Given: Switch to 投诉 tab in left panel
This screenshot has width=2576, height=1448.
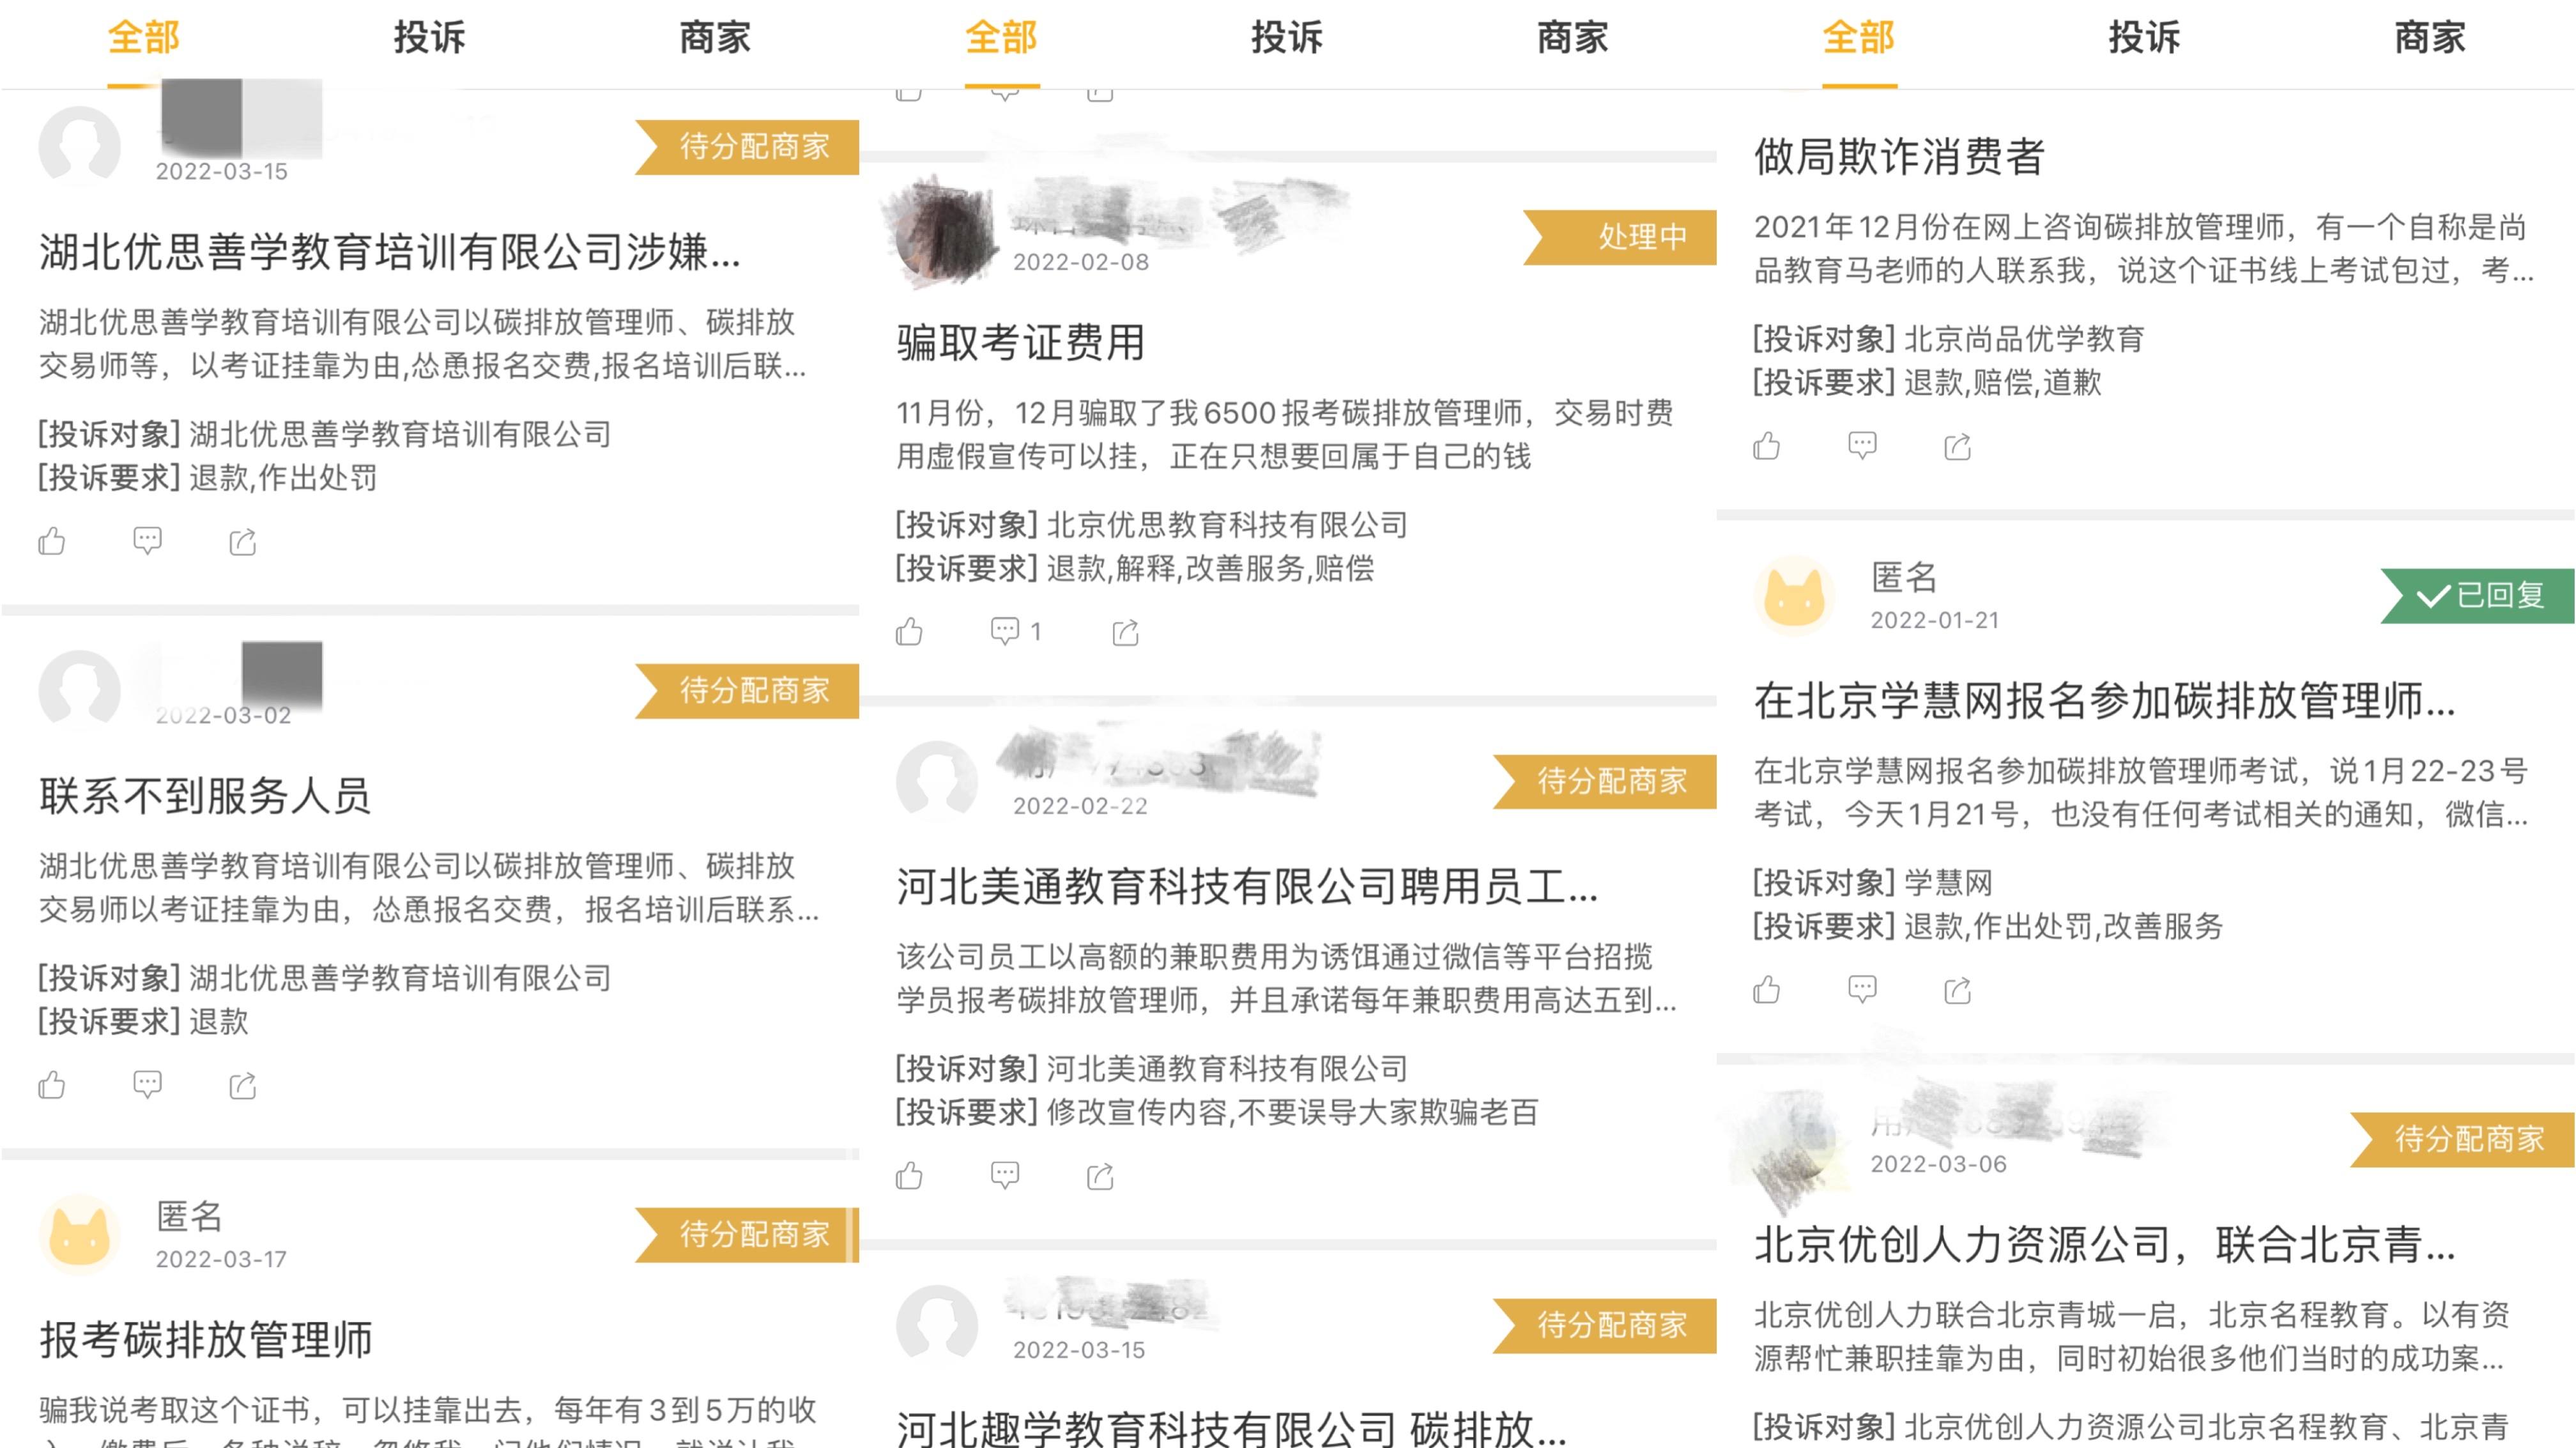Looking at the screenshot, I should (429, 38).
